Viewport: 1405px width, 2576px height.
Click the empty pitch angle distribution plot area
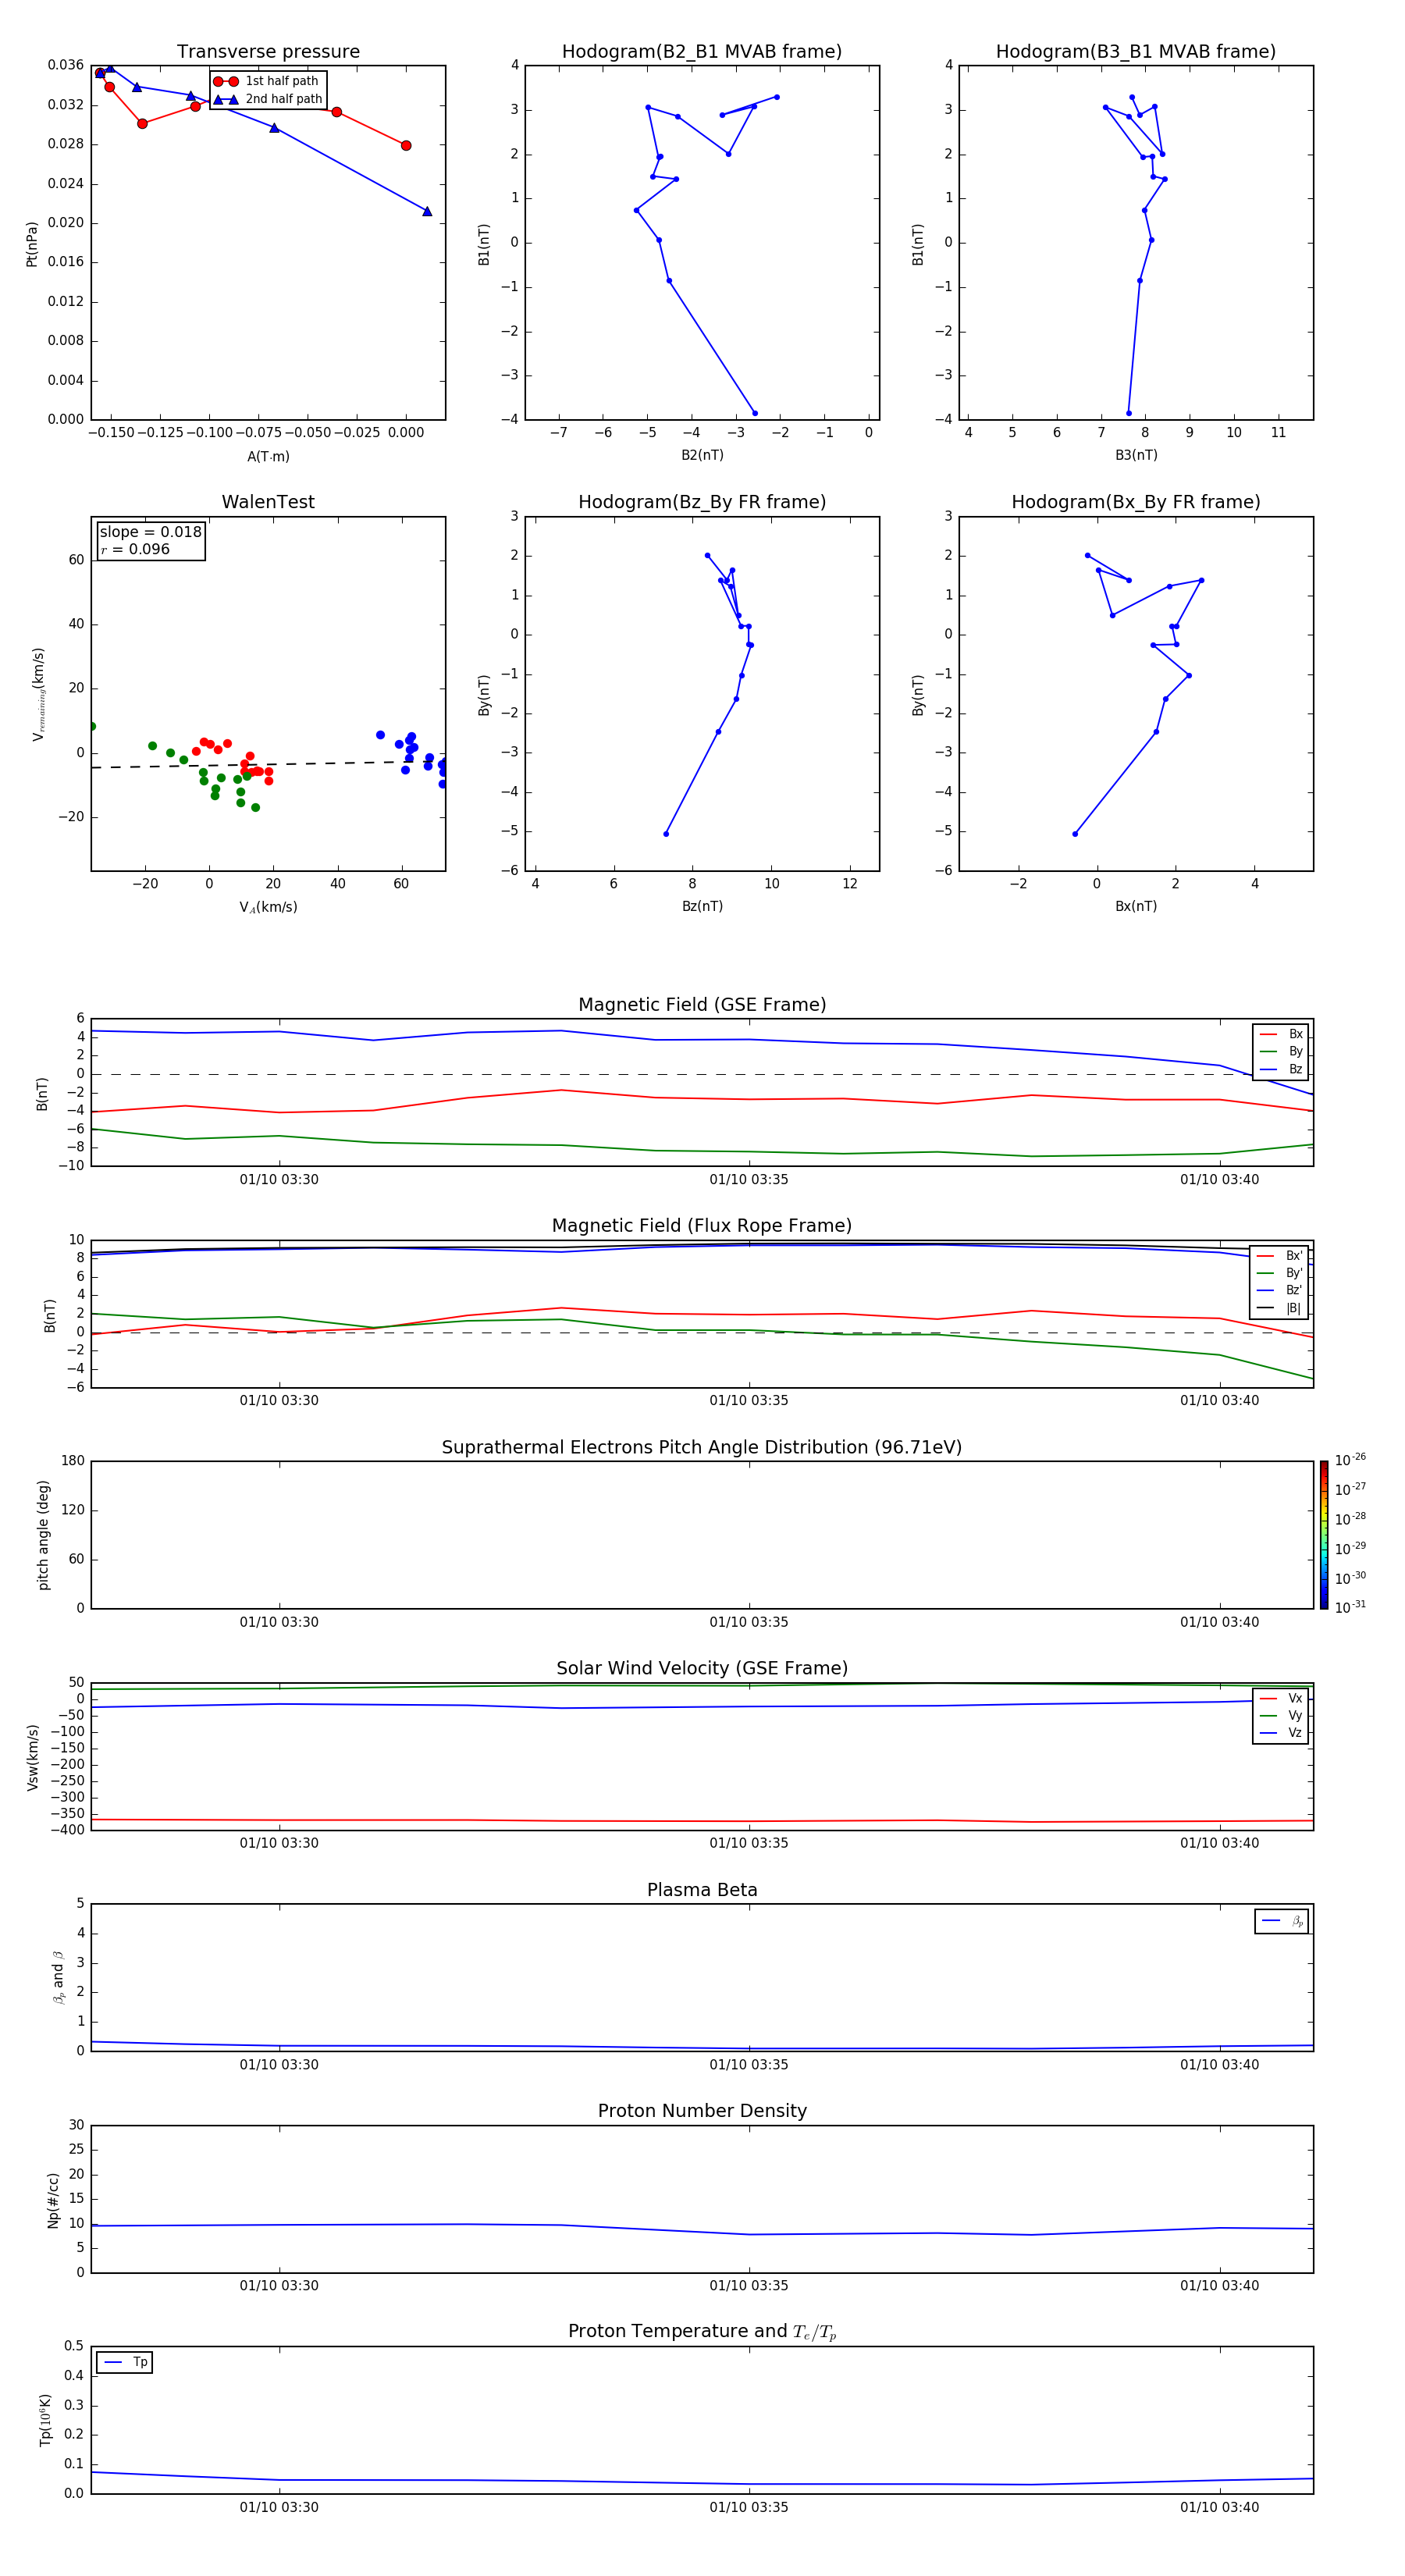pos(702,1535)
